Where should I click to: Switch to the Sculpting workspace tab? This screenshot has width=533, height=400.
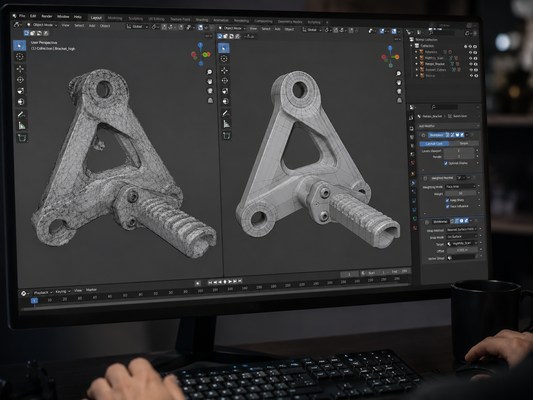[x=136, y=19]
